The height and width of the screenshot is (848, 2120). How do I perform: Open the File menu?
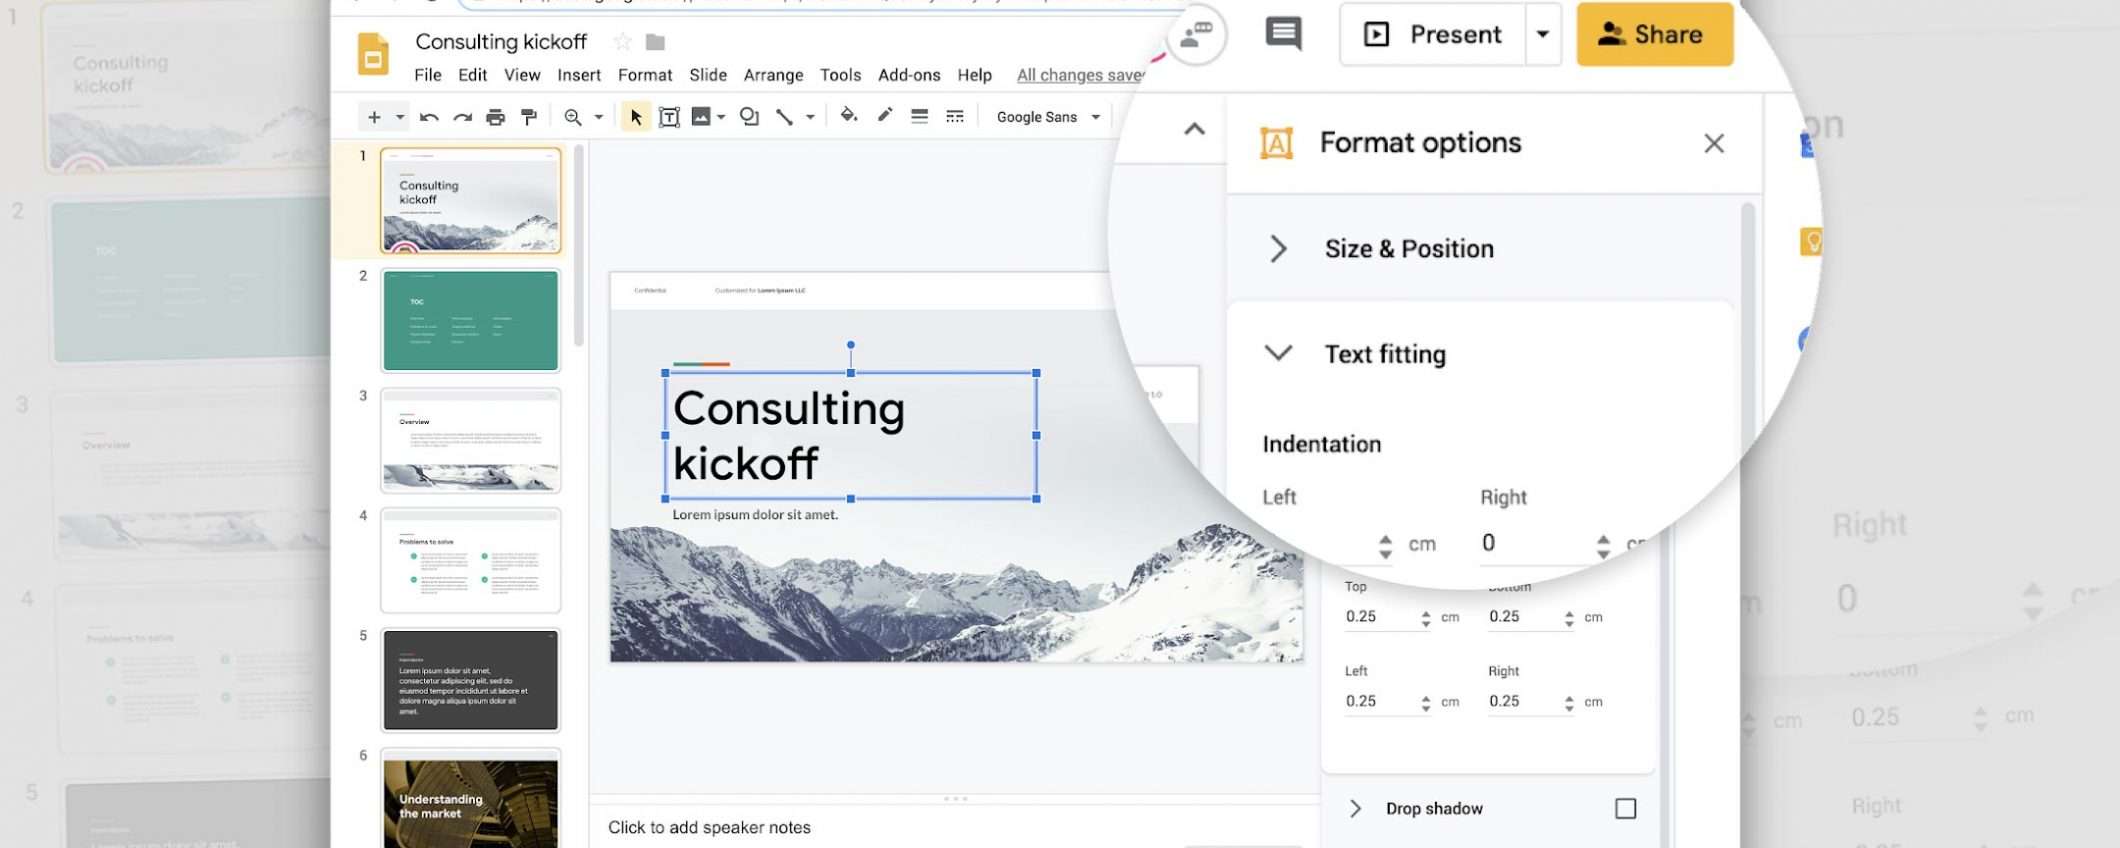[x=428, y=75]
